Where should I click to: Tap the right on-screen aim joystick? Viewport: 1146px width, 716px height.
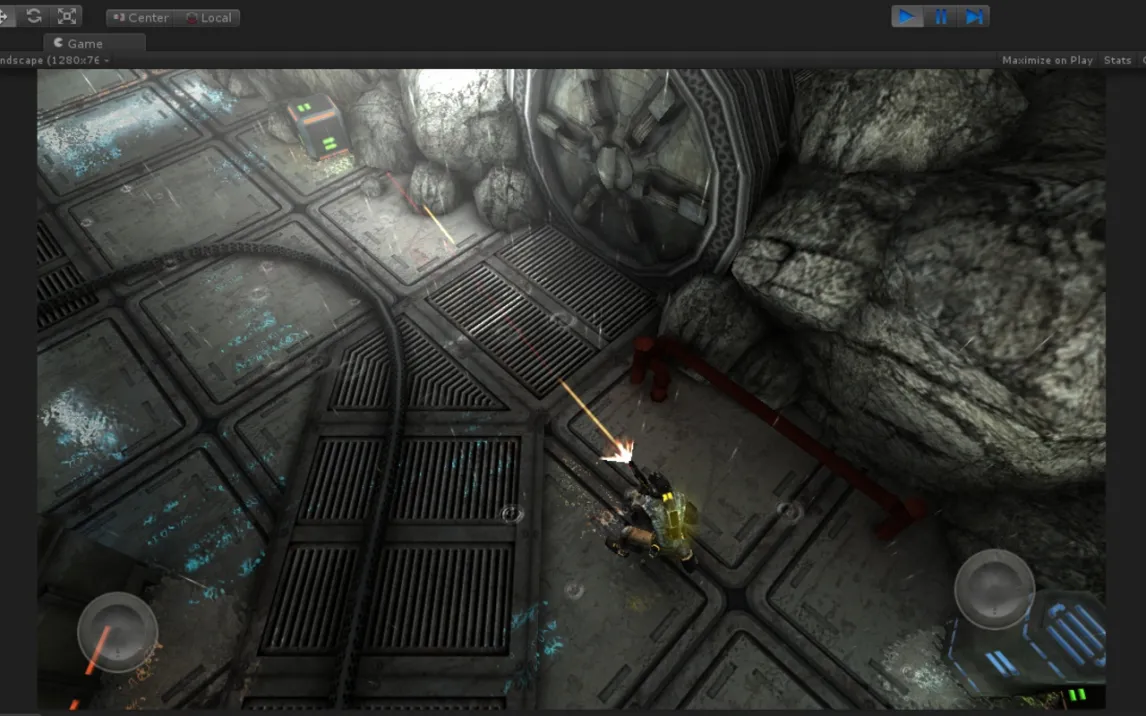point(993,589)
